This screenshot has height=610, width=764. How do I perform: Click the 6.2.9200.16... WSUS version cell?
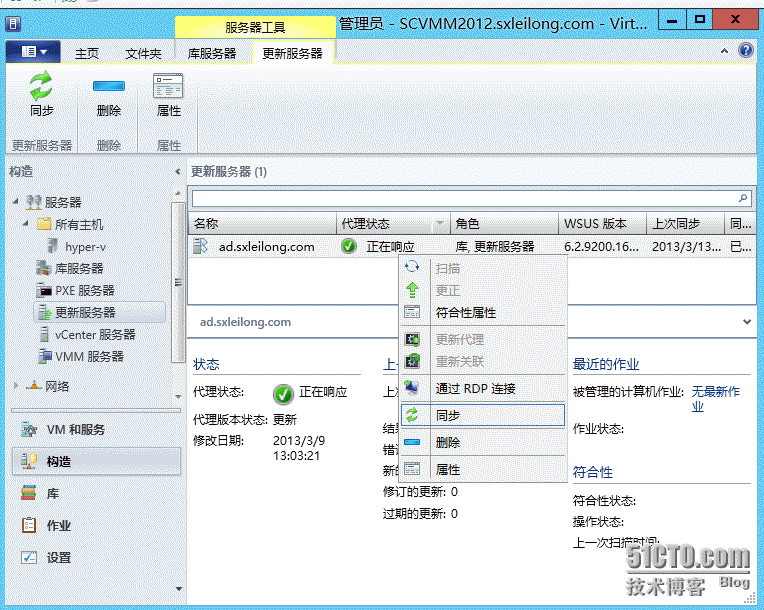(601, 246)
